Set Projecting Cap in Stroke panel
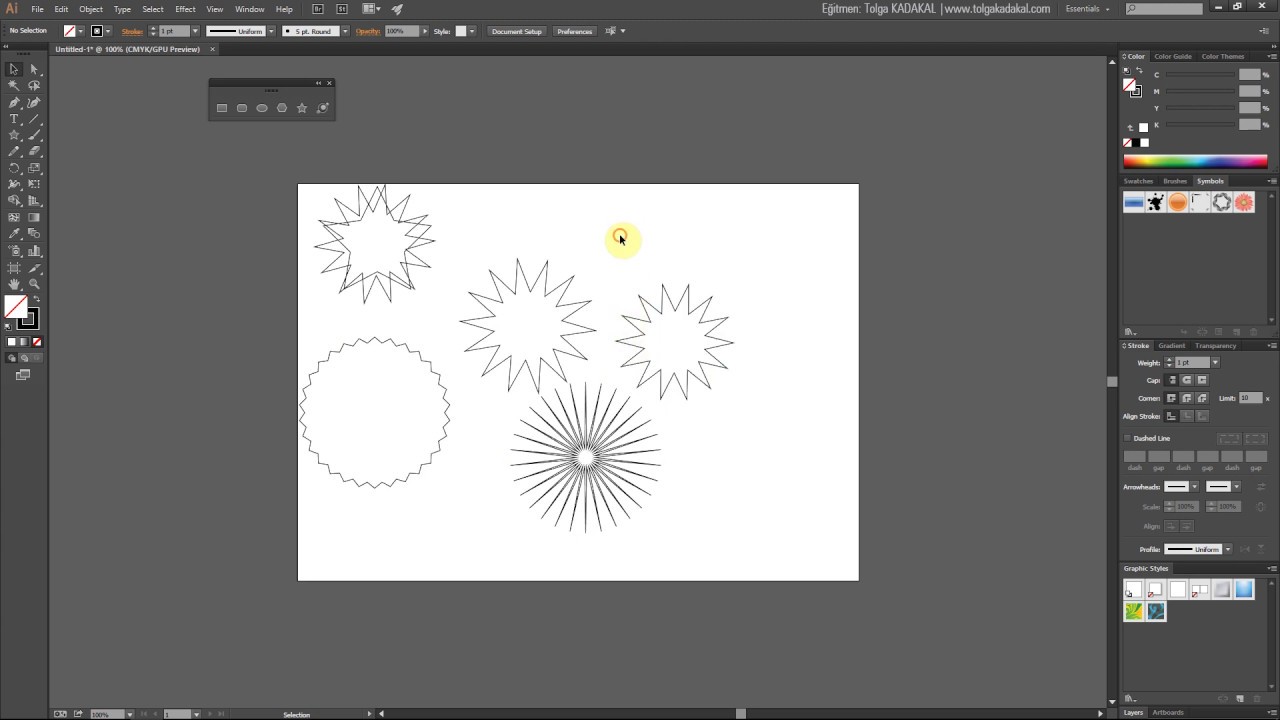Viewport: 1280px width, 720px height. point(1202,380)
